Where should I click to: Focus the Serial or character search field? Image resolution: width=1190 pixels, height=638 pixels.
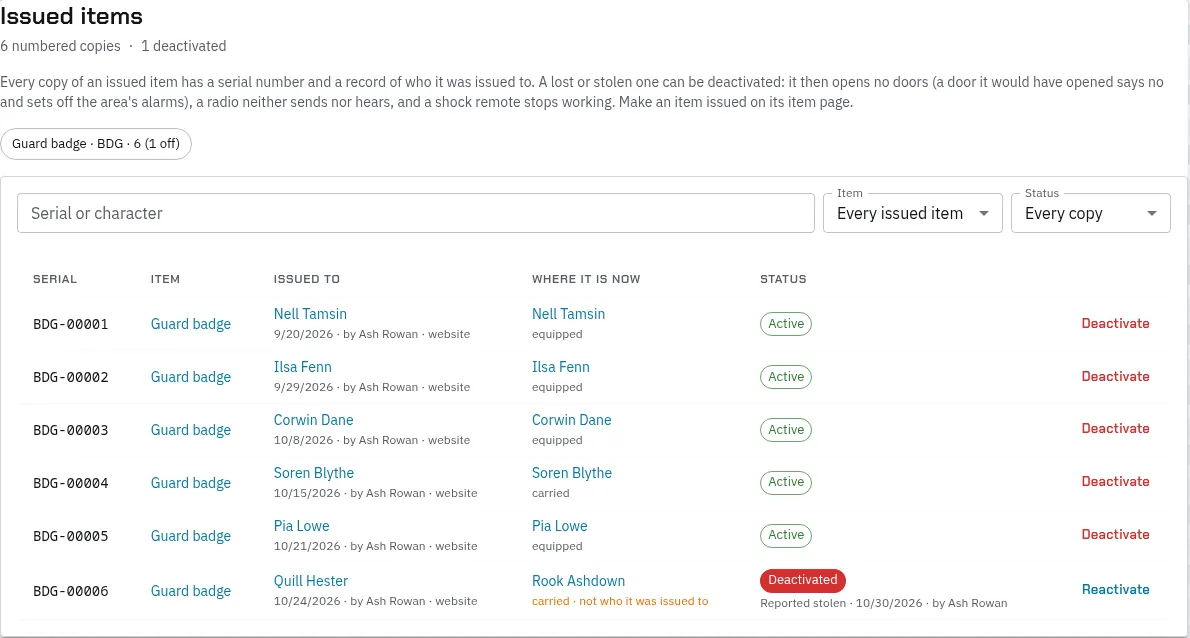415,213
